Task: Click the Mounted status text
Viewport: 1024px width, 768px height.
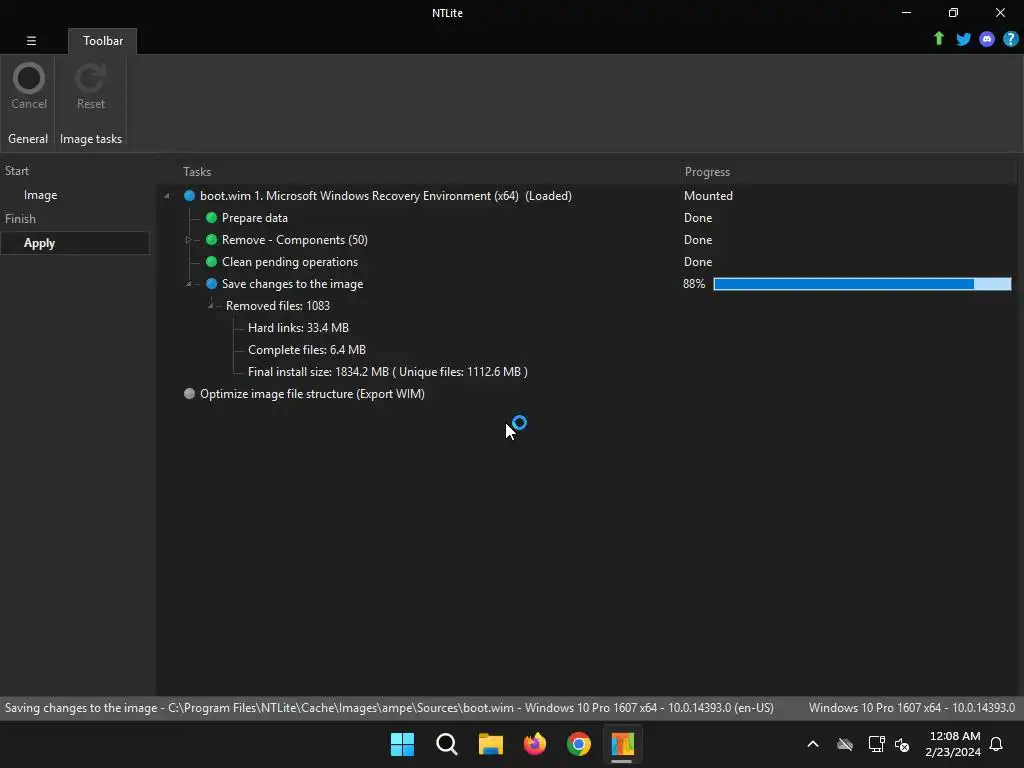Action: 708,196
